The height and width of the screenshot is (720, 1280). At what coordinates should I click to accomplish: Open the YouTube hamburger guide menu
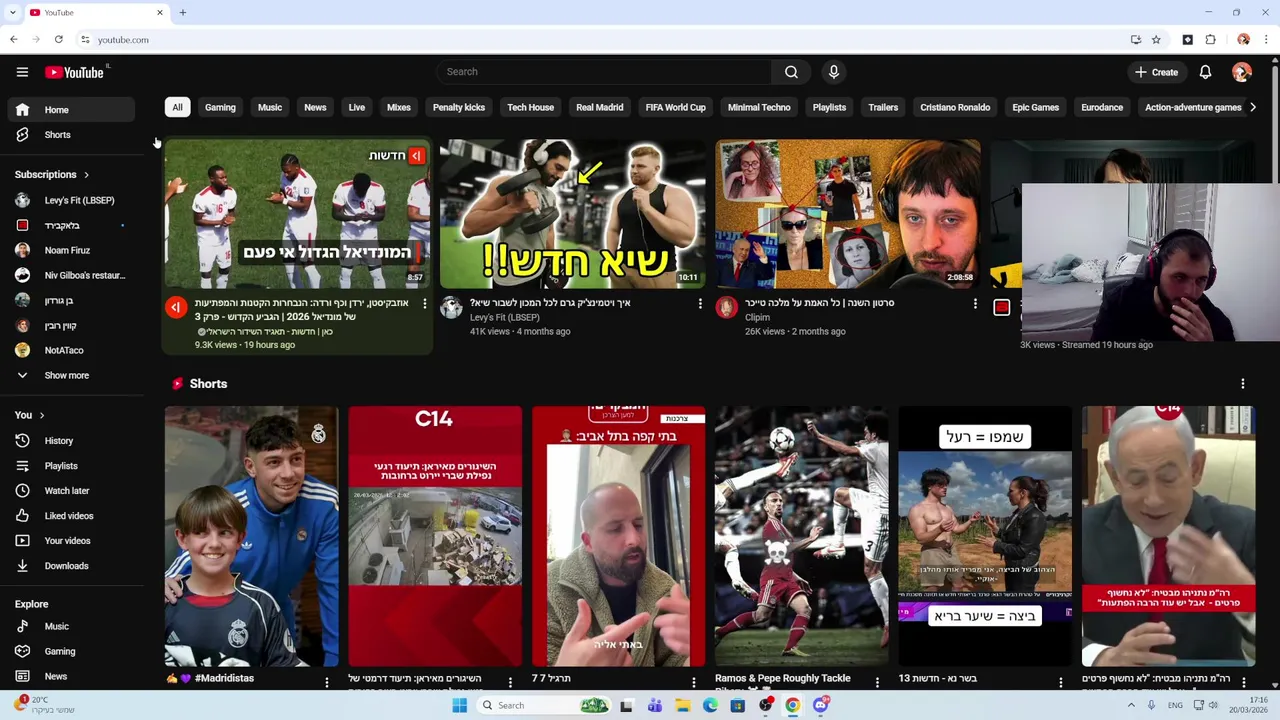pos(22,72)
